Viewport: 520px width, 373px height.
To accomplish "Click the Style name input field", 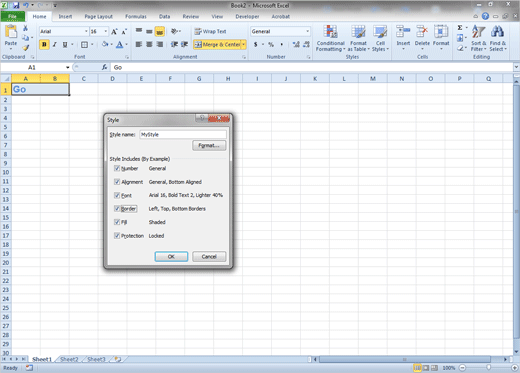I will (x=183, y=134).
